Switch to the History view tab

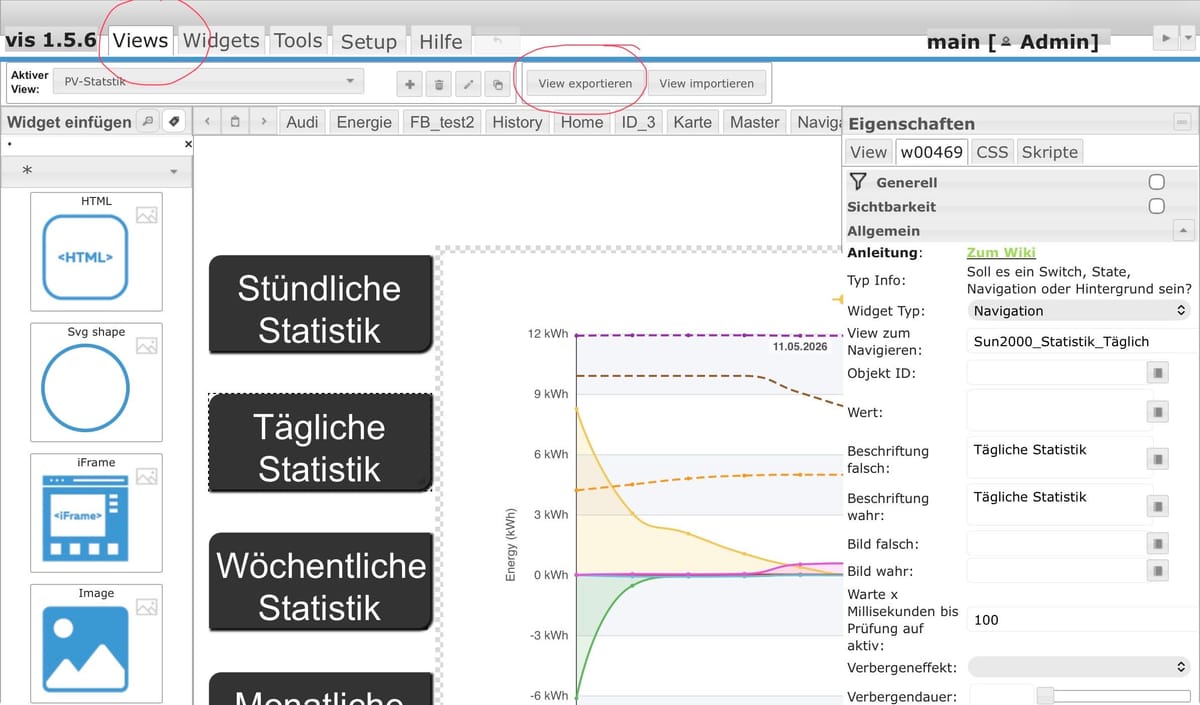pyautogui.click(x=517, y=122)
